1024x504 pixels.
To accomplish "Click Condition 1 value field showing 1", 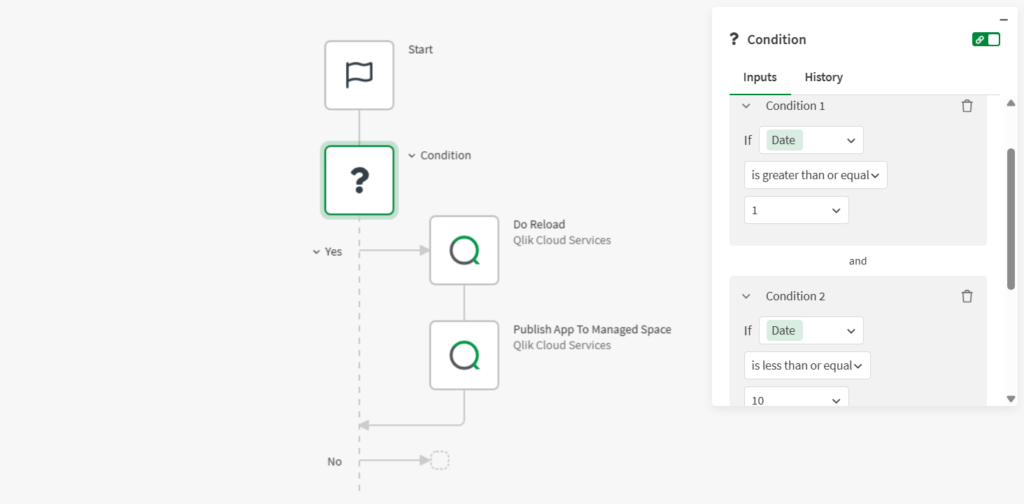I will [x=796, y=211].
